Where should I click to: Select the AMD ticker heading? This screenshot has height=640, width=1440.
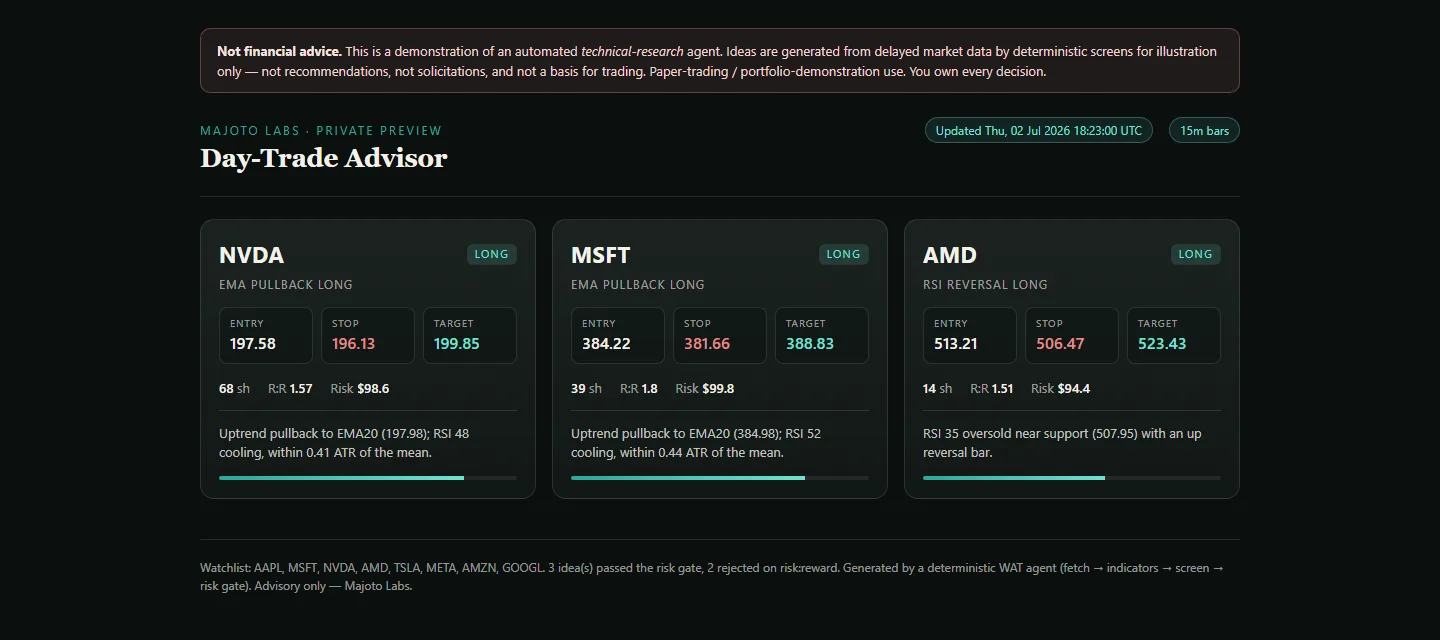[949, 255]
